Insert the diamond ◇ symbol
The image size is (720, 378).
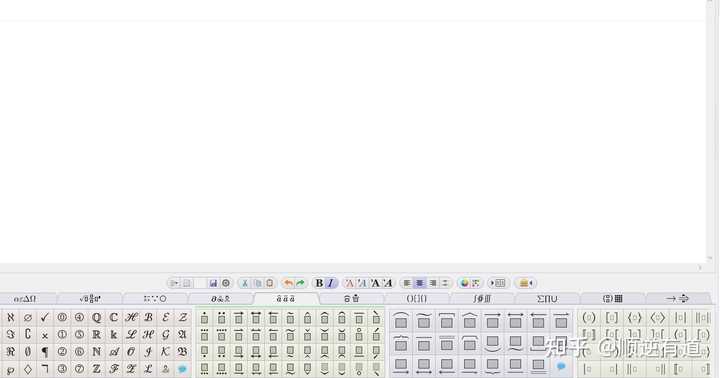point(28,369)
